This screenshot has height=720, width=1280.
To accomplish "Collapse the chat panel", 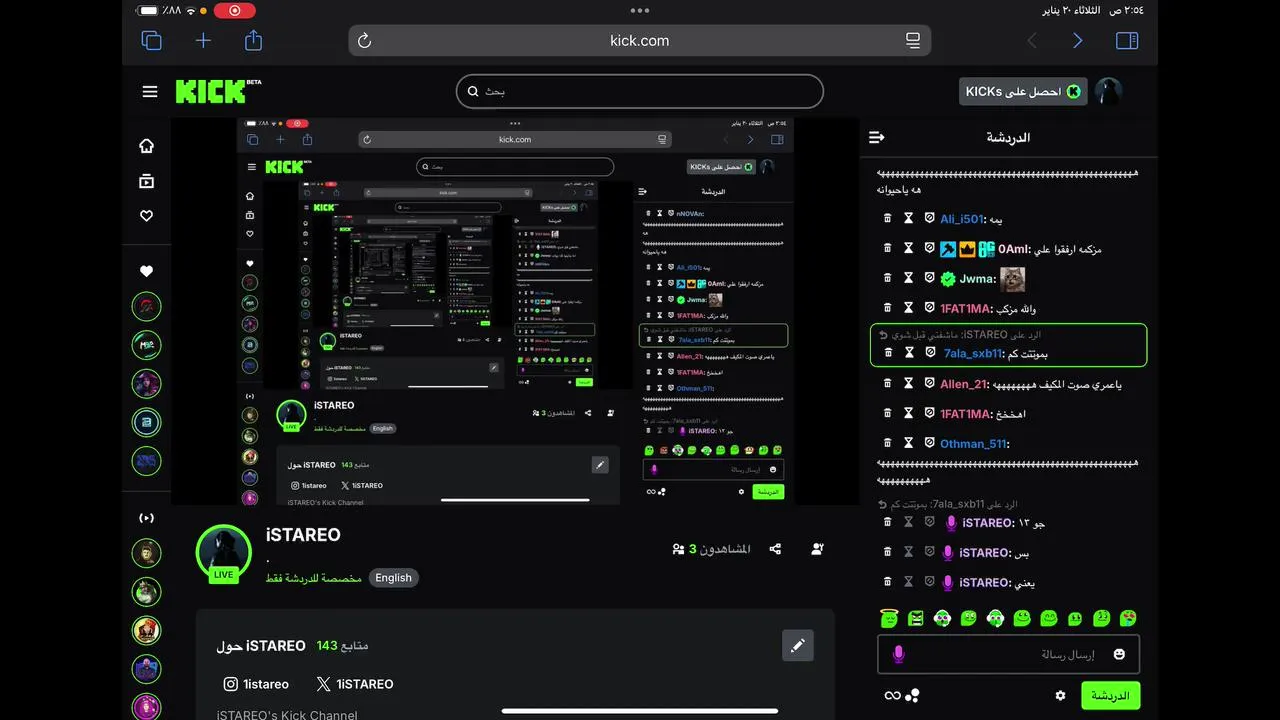I will coord(877,137).
